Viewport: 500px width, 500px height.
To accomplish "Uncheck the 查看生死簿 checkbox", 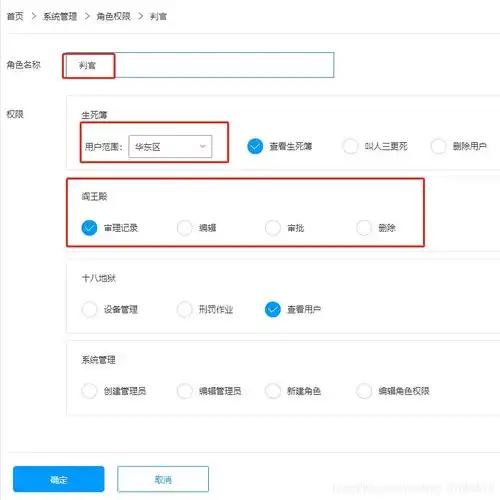I will (255, 146).
